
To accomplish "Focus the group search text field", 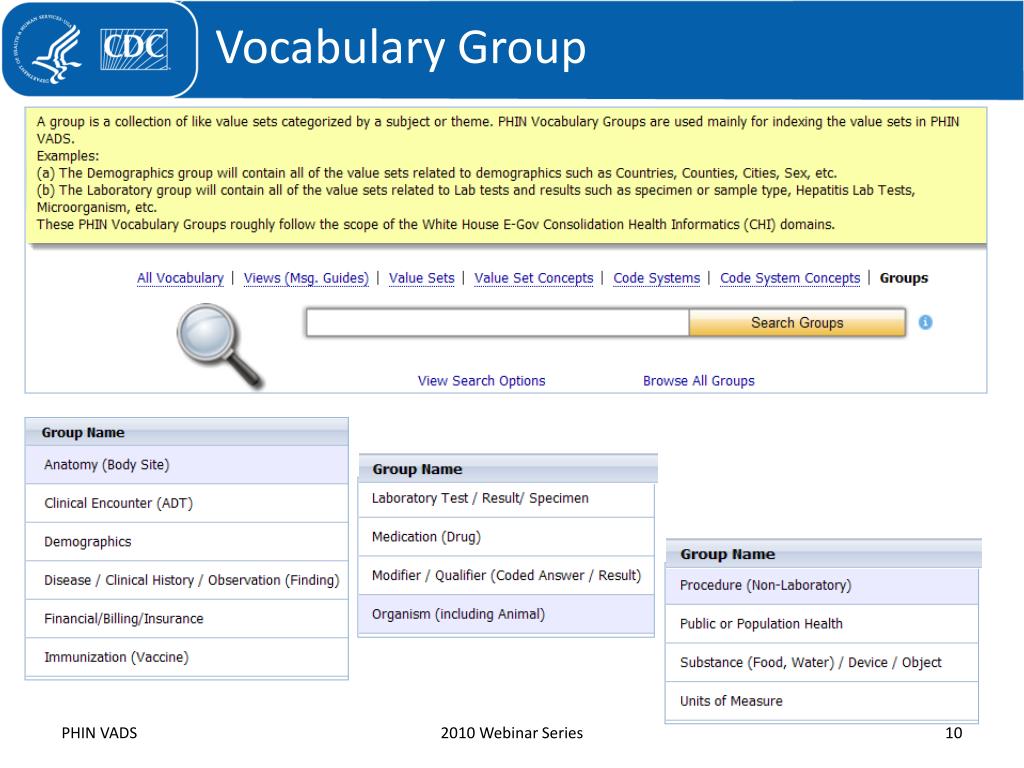I will click(498, 323).
